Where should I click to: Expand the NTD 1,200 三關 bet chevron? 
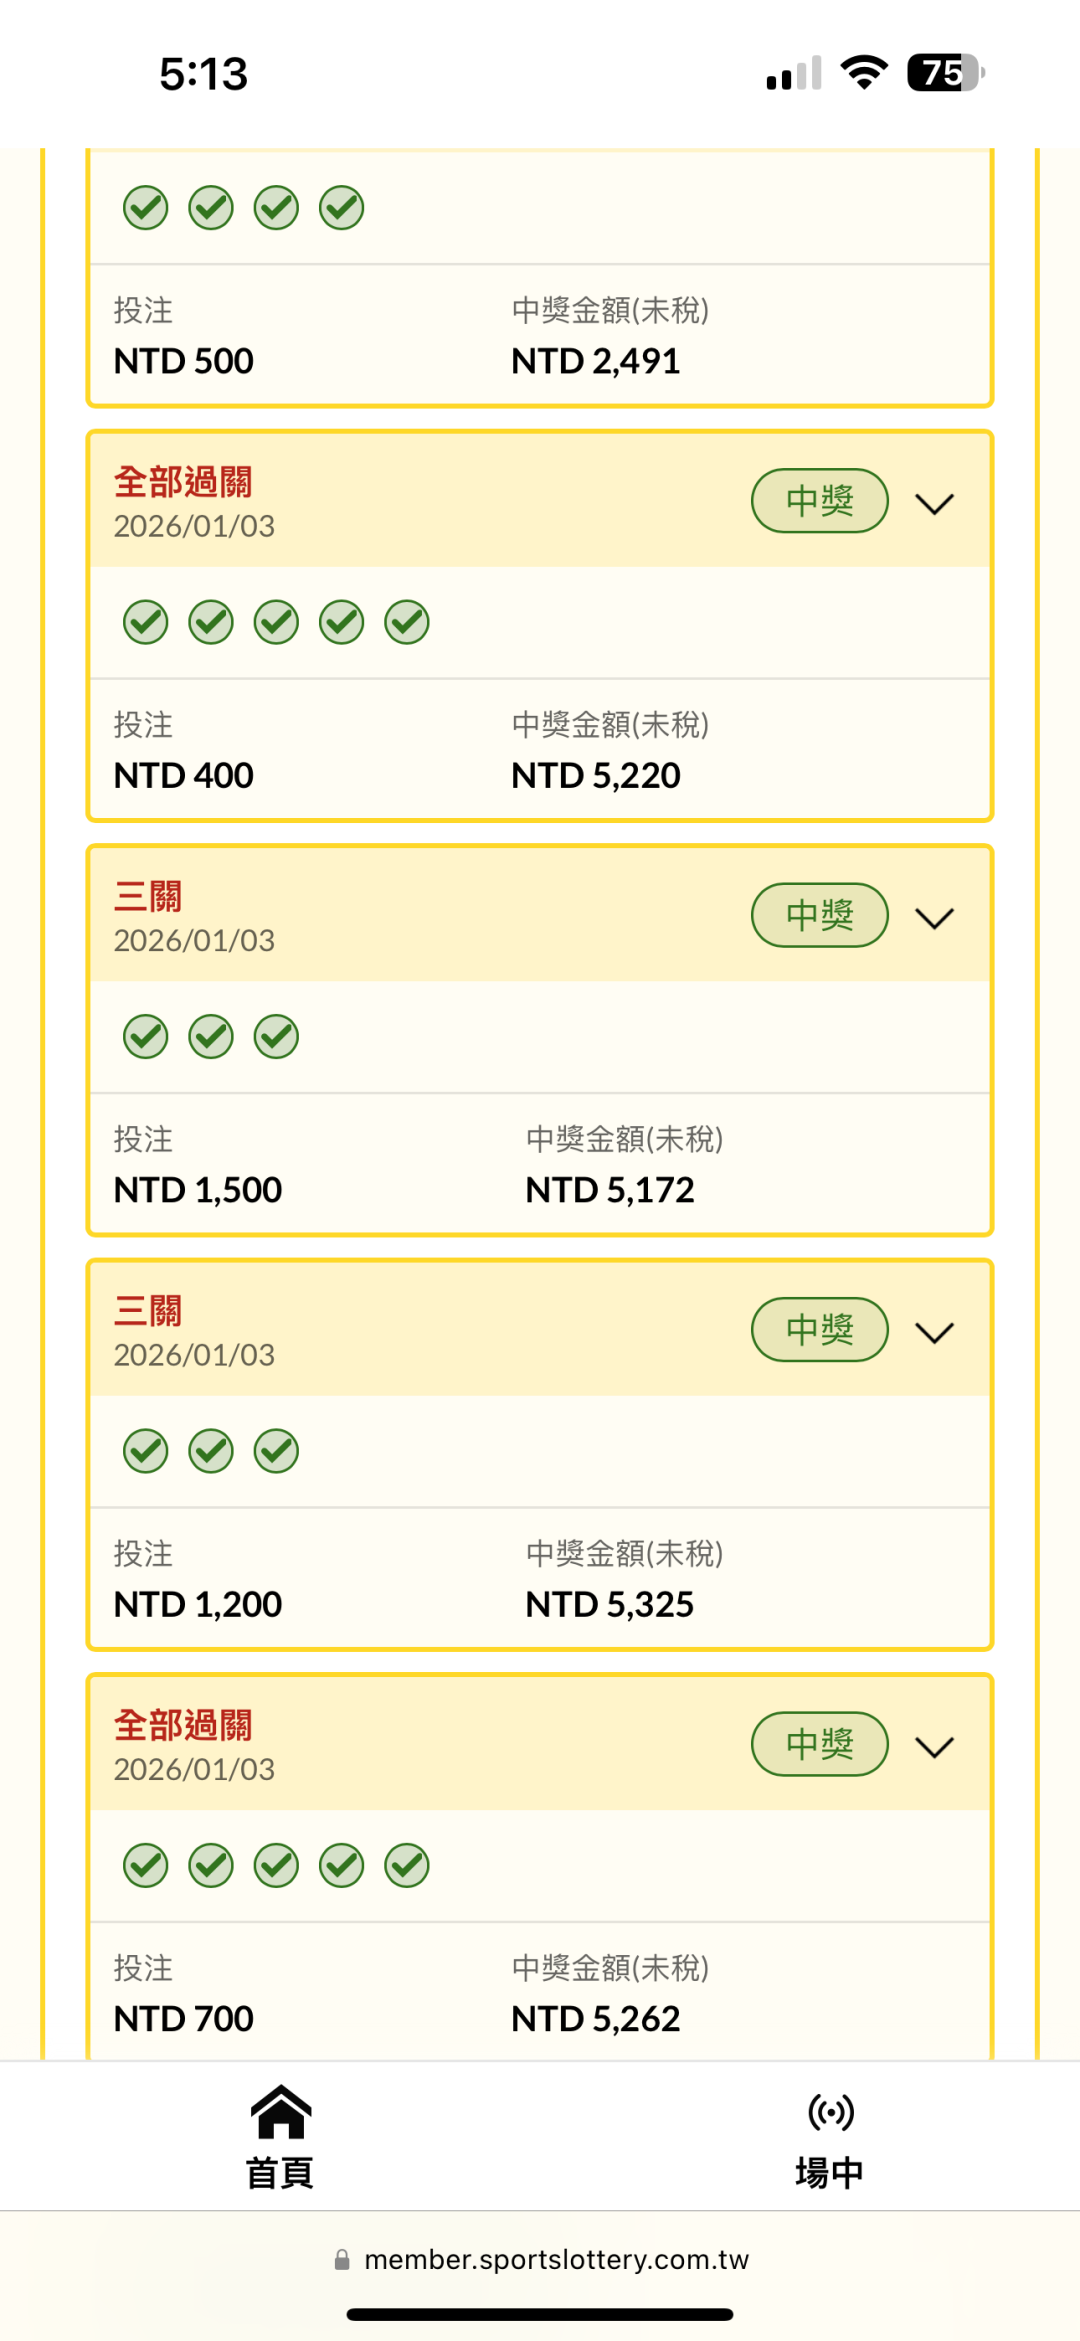point(935,1332)
